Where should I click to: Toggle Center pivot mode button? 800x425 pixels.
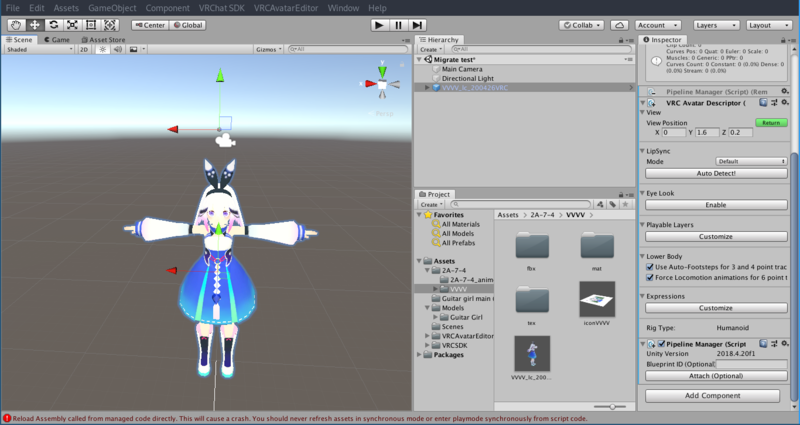coord(150,25)
